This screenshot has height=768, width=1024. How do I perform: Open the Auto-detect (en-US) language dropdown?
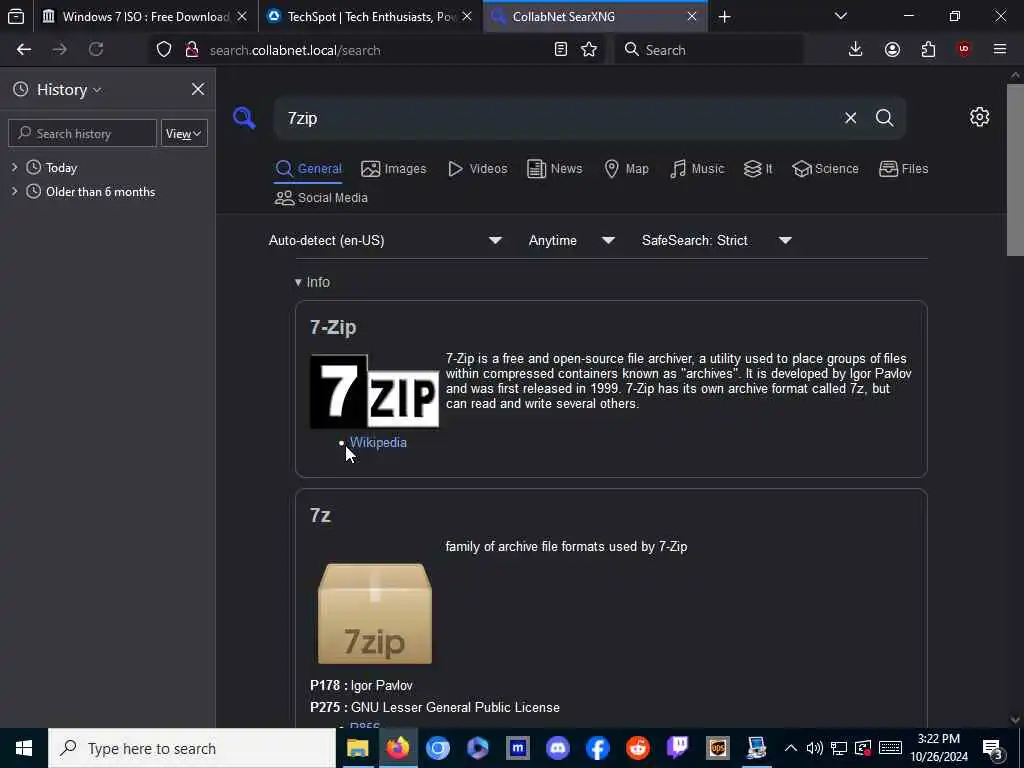click(x=386, y=240)
